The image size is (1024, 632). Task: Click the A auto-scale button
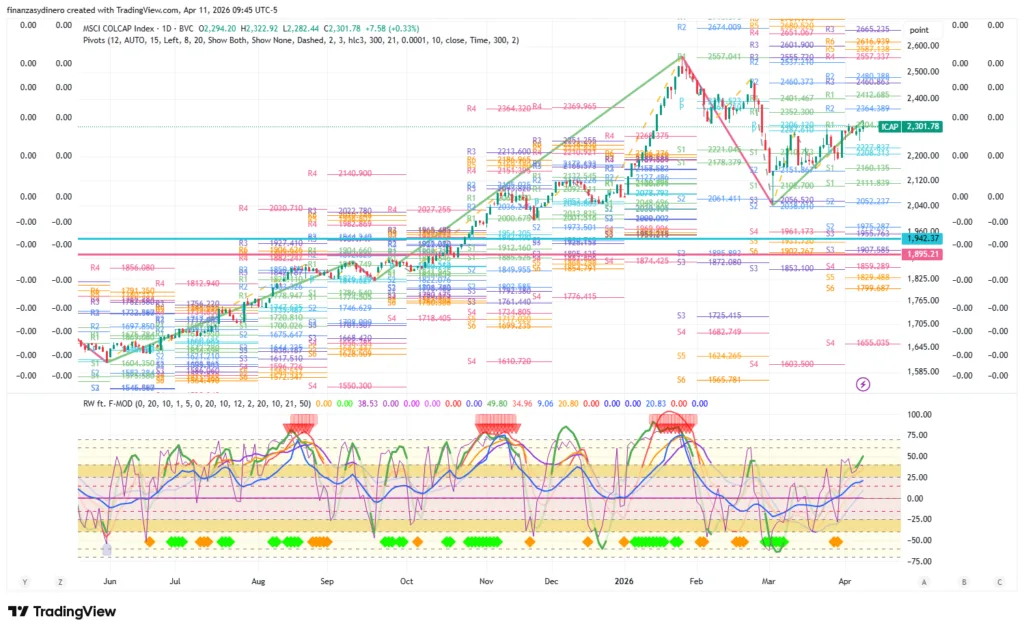pyautogui.click(x=925, y=581)
